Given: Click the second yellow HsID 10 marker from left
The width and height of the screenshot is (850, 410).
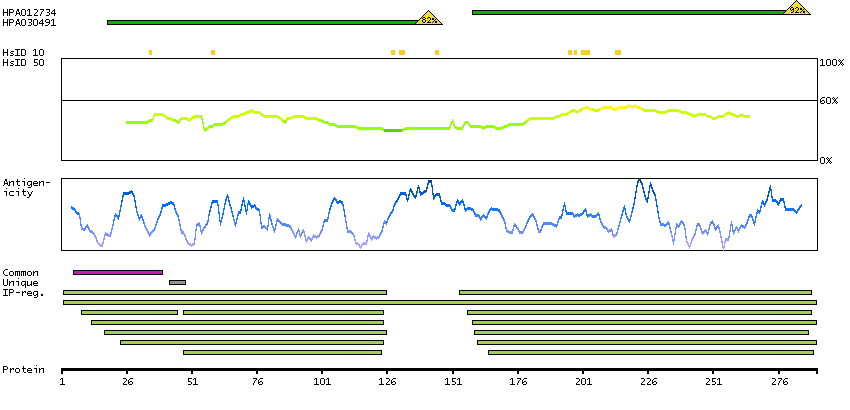Looking at the screenshot, I should click(x=213, y=52).
